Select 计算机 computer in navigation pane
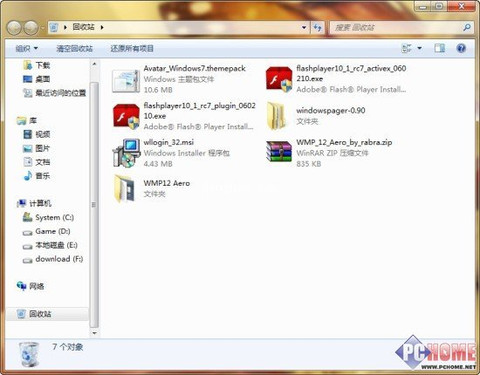This screenshot has height=375, width=480. pyautogui.click(x=34, y=203)
